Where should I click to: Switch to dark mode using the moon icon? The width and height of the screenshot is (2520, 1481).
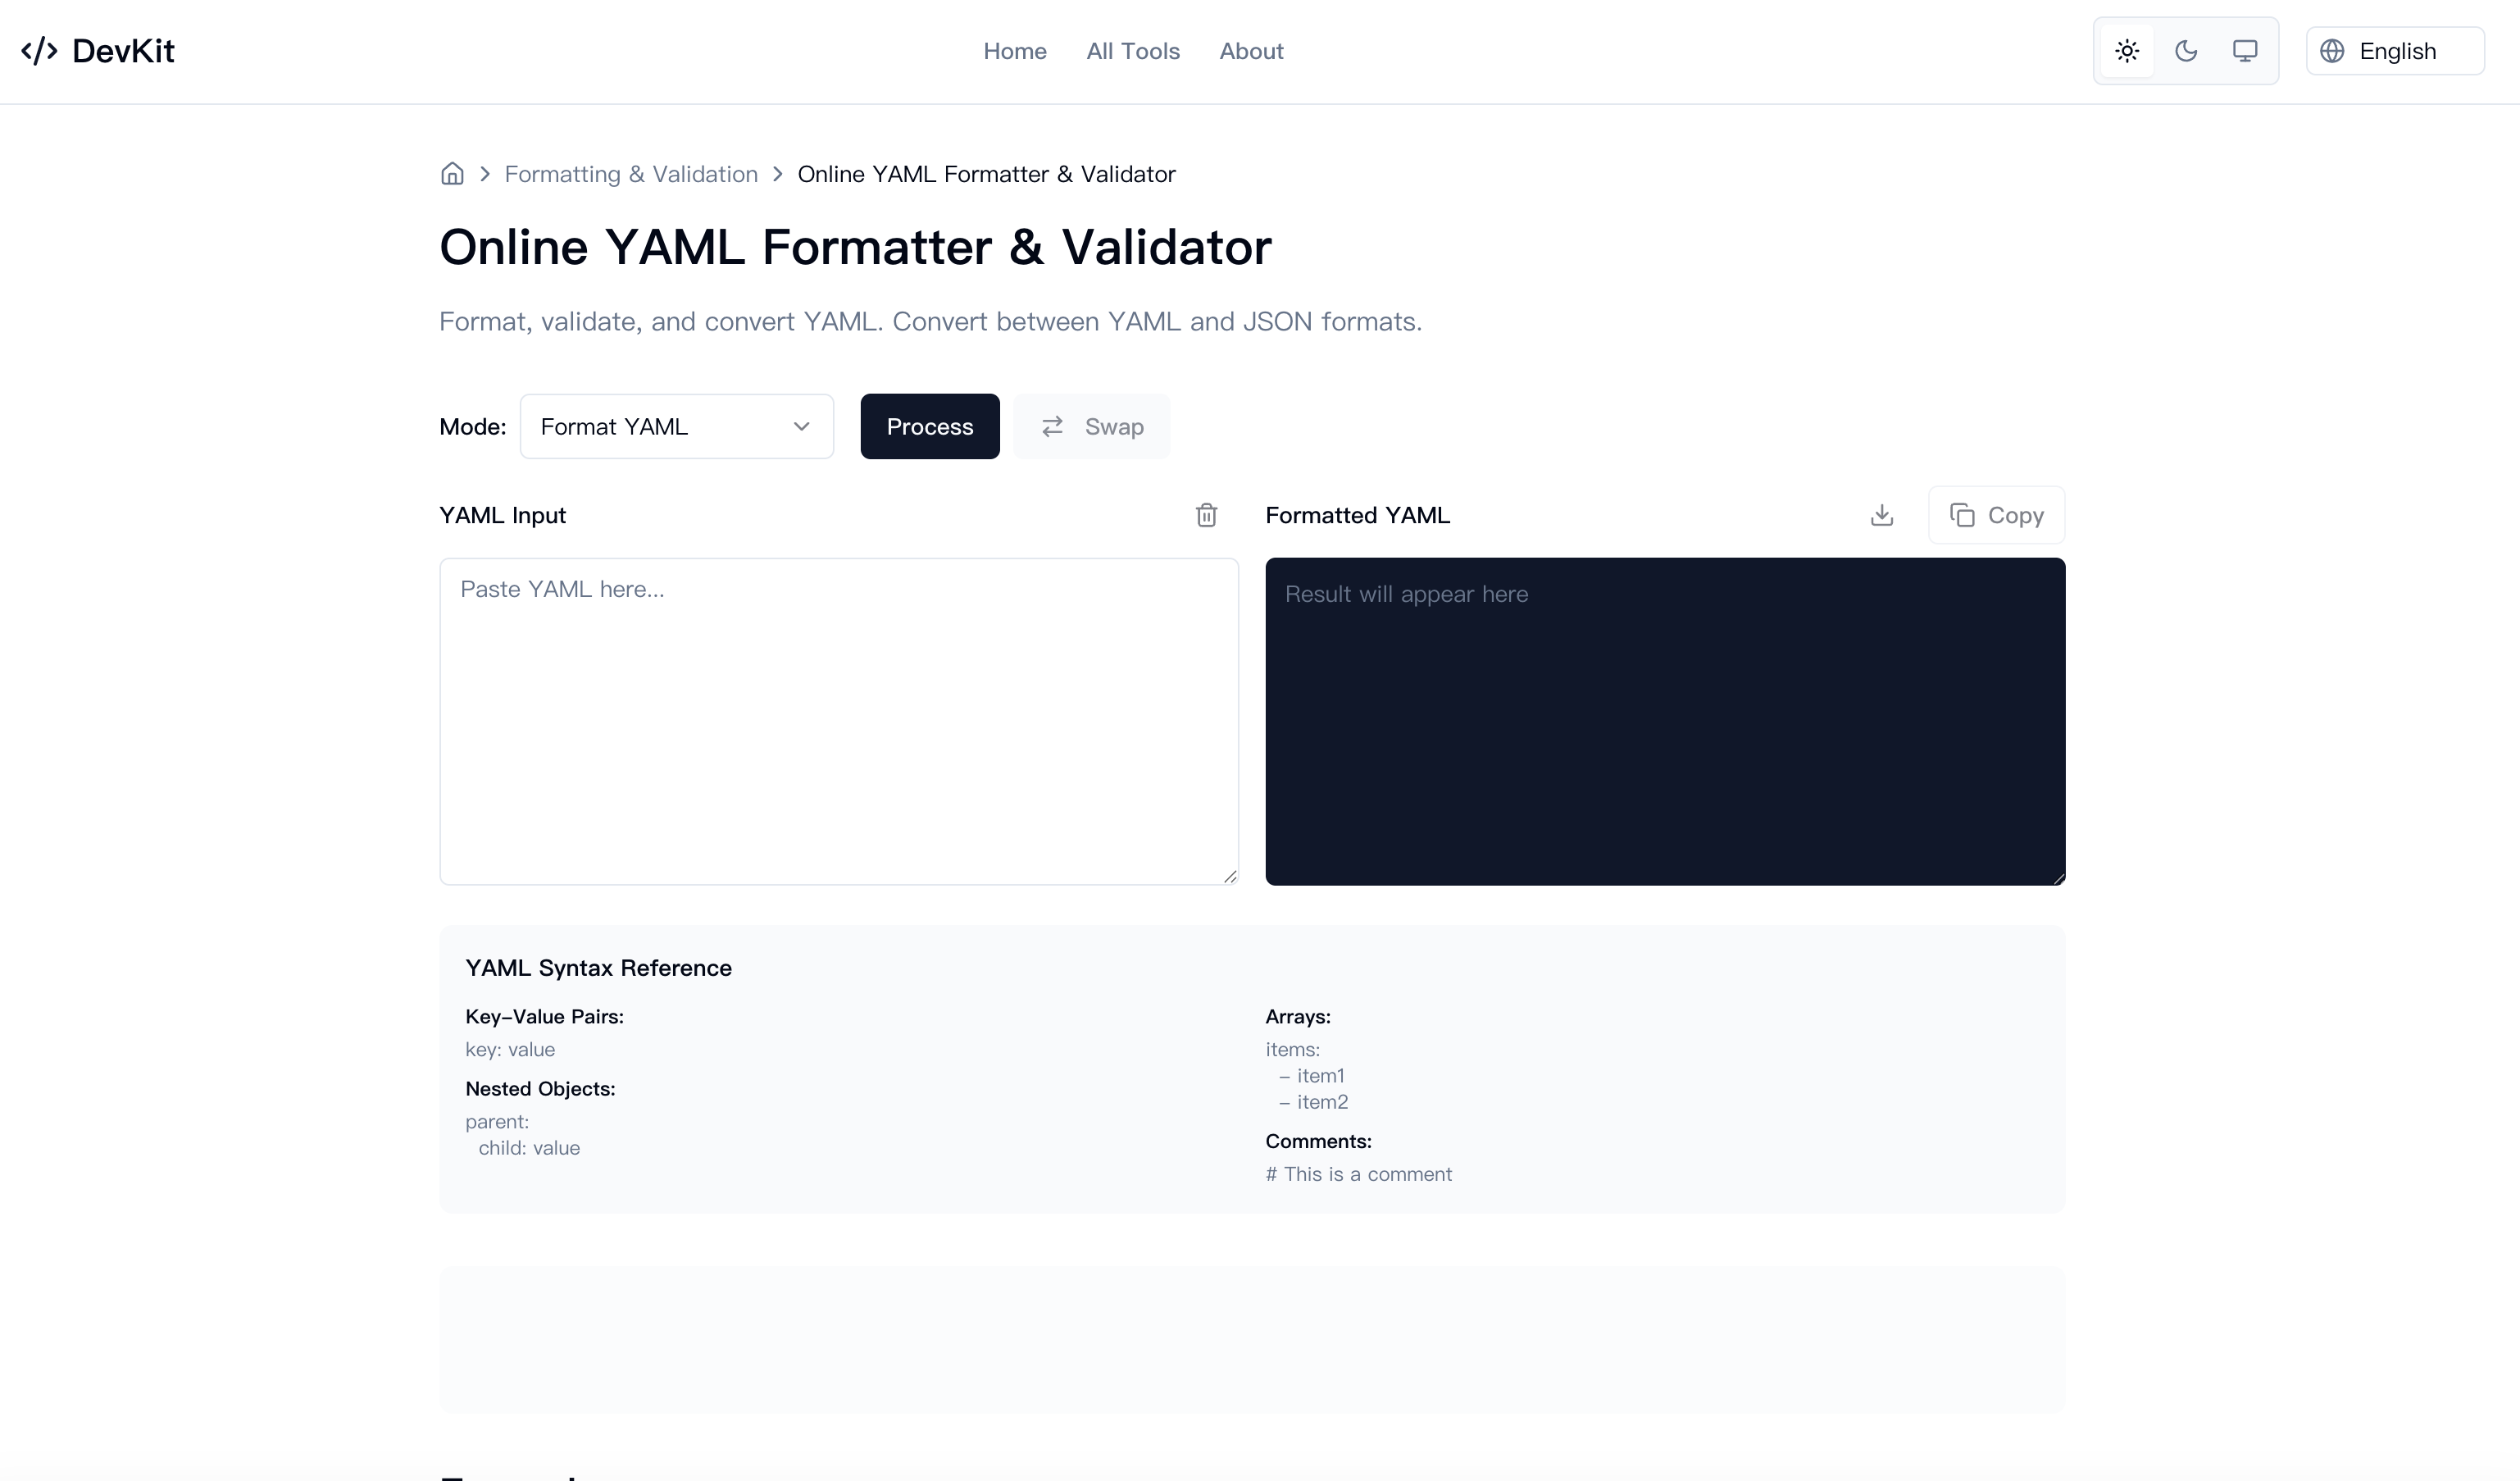point(2186,50)
